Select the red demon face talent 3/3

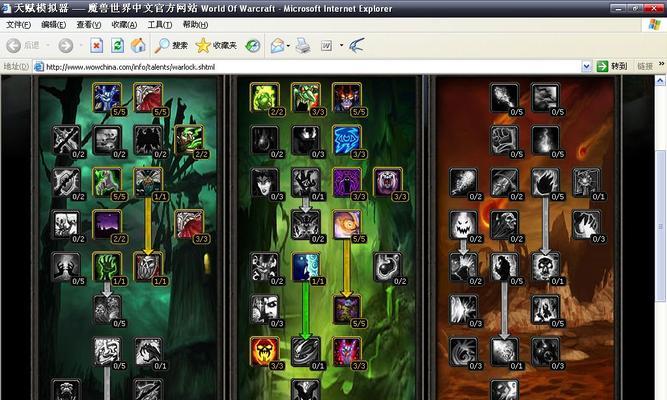[262, 349]
